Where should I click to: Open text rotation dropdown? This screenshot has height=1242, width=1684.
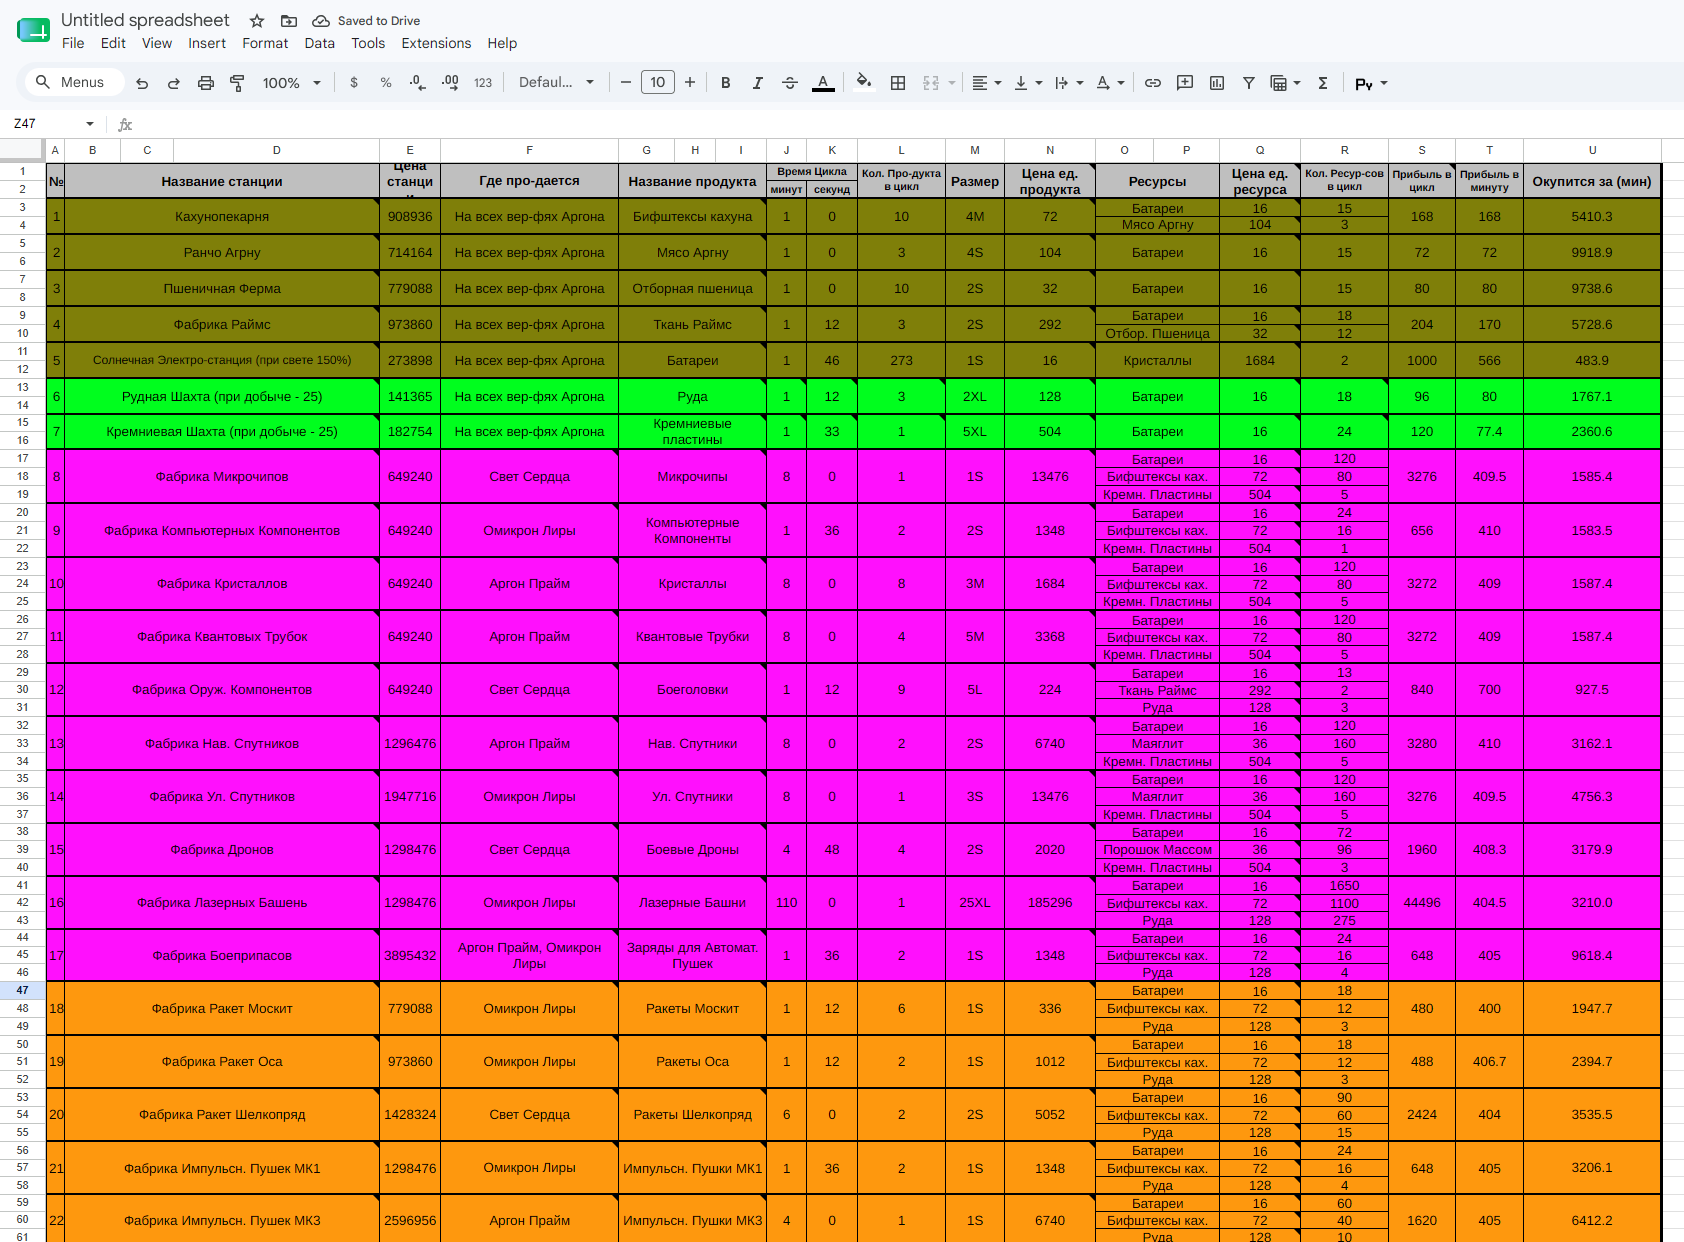(x=1110, y=83)
